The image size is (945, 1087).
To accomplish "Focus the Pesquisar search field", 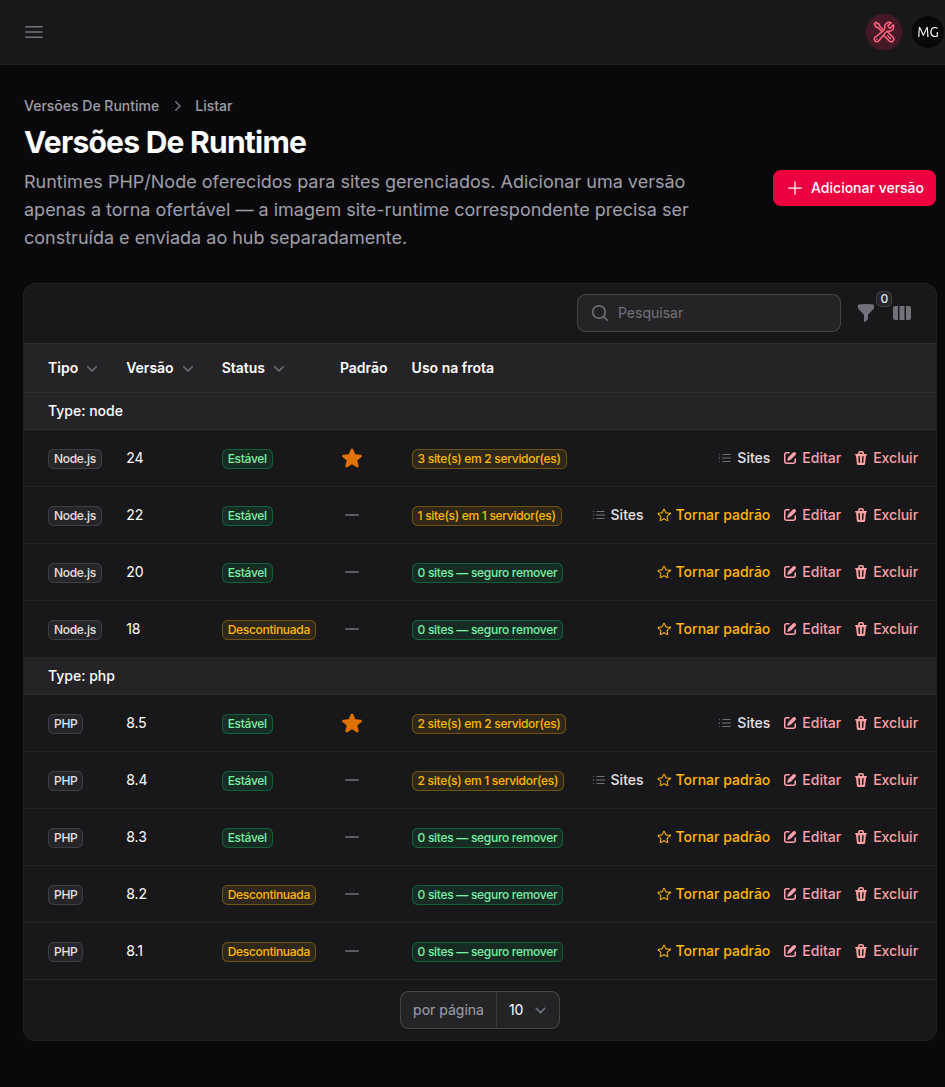I will (709, 313).
